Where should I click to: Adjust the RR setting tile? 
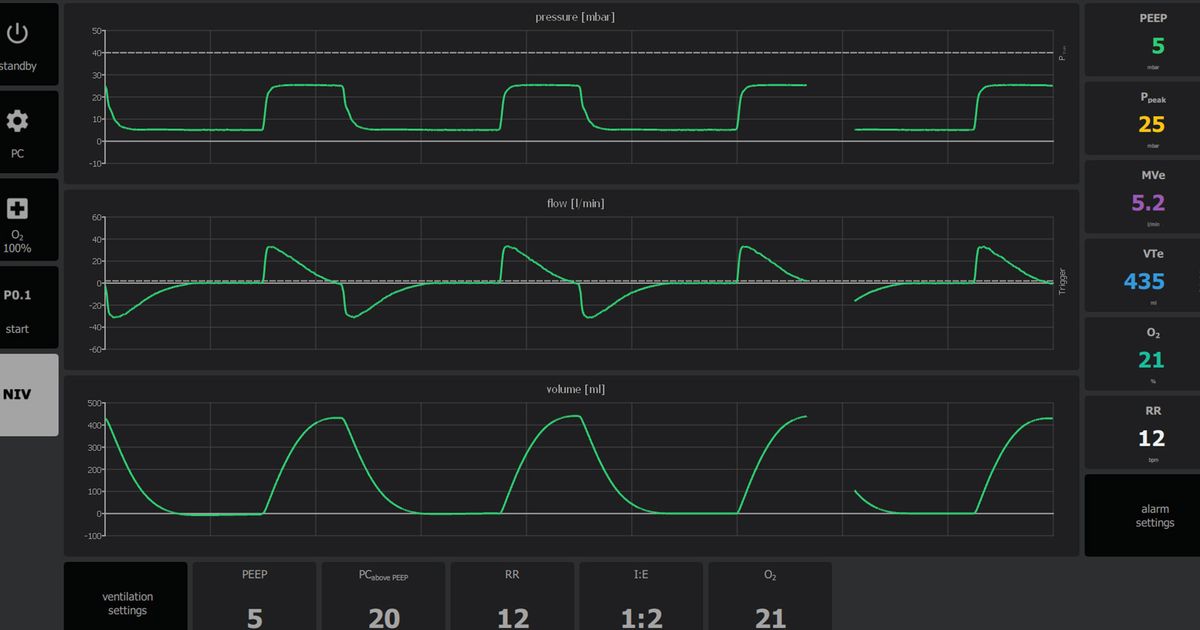pos(512,598)
